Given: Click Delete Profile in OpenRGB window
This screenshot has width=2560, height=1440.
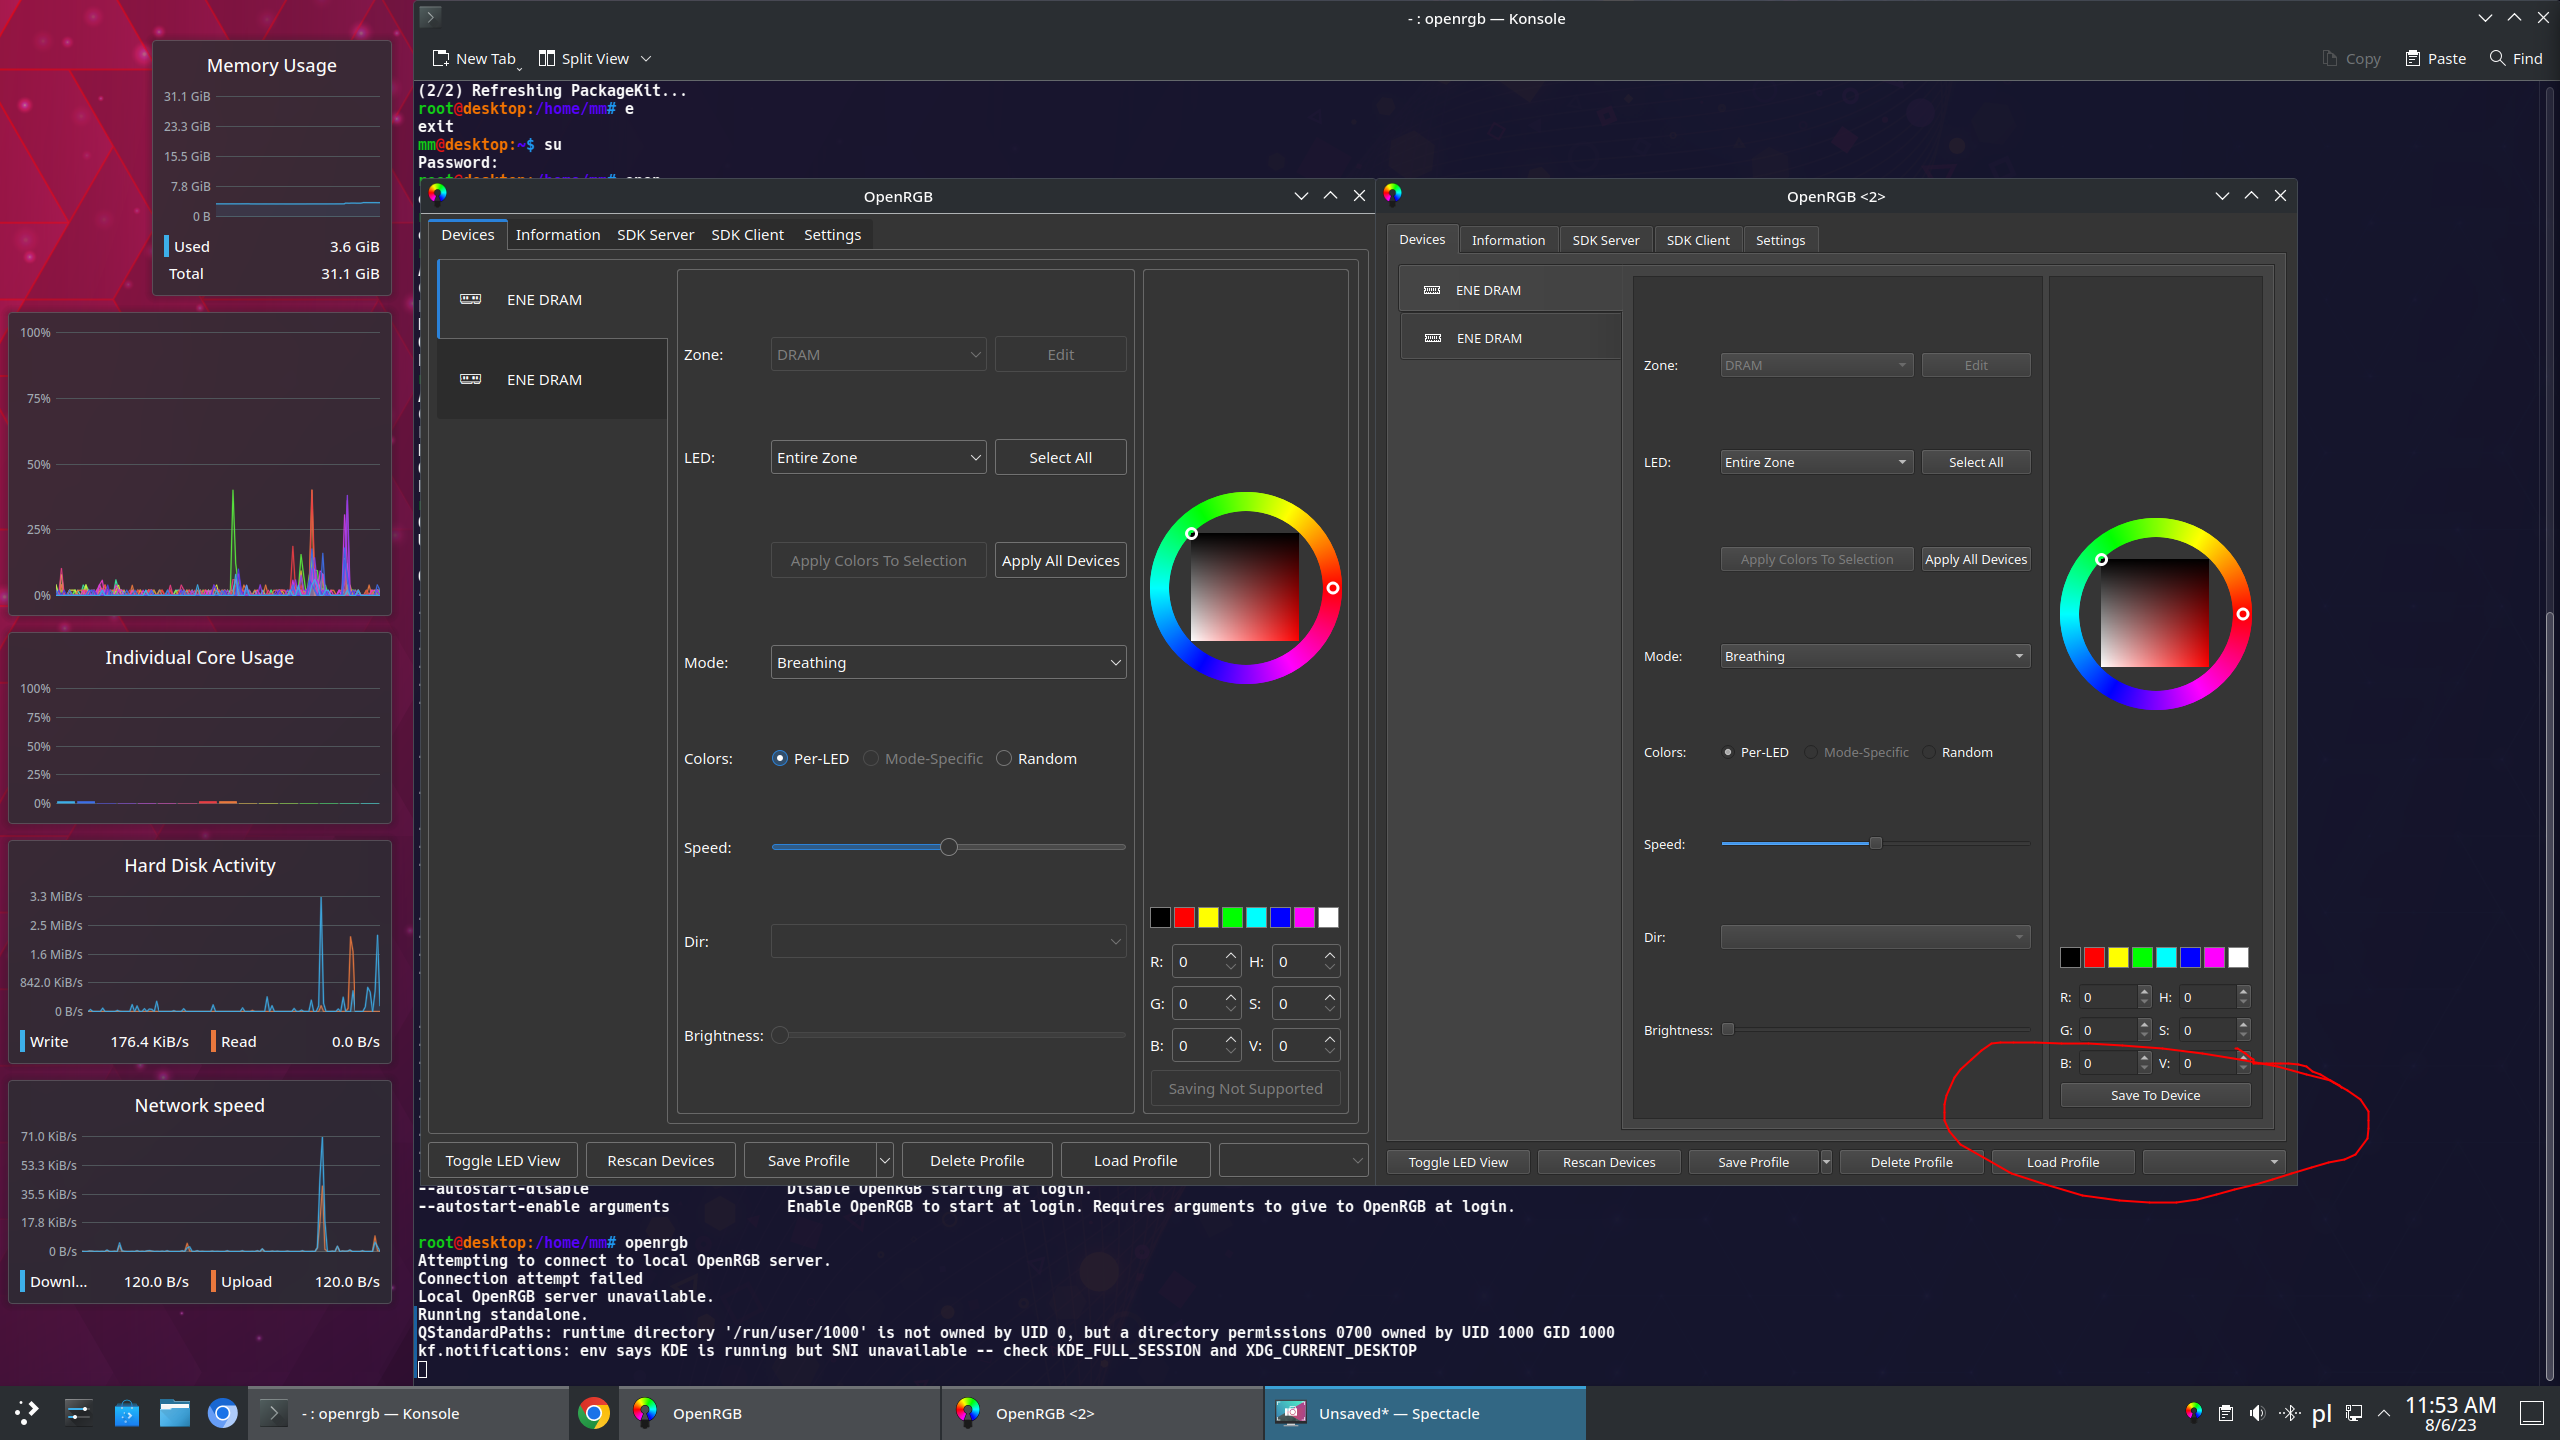Looking at the screenshot, I should click(977, 1160).
